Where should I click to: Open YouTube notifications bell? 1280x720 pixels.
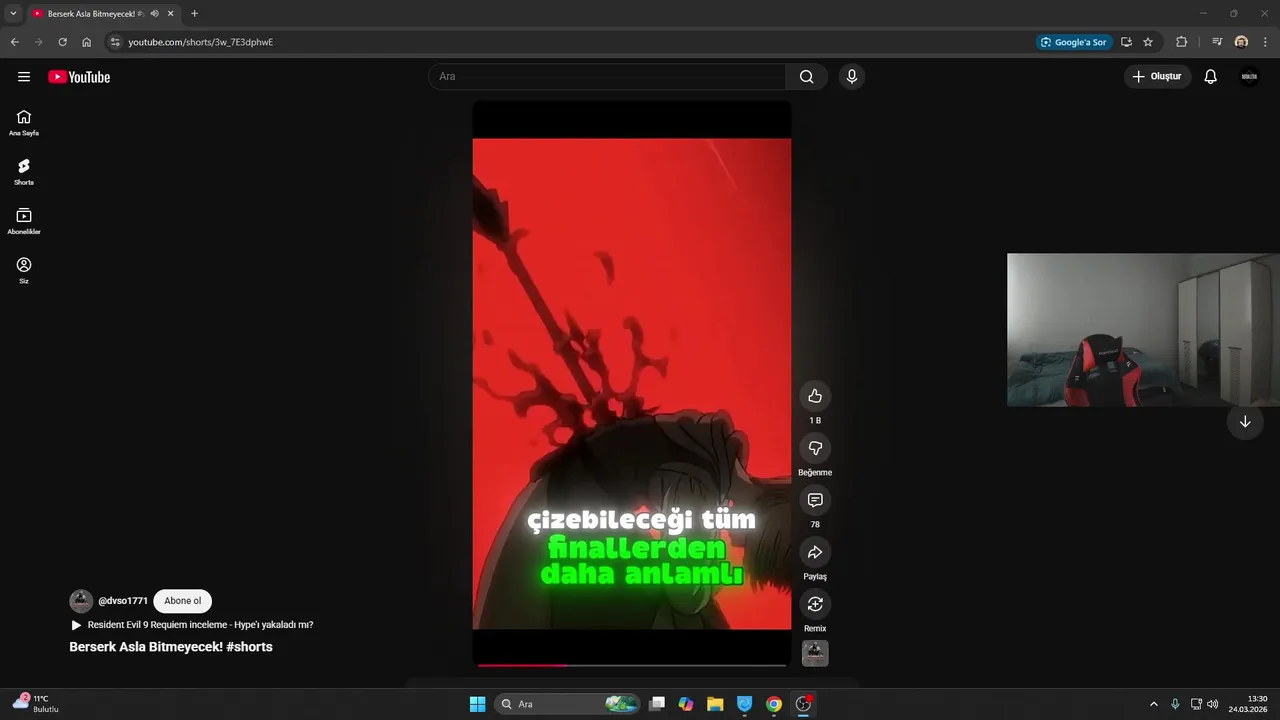(x=1210, y=77)
